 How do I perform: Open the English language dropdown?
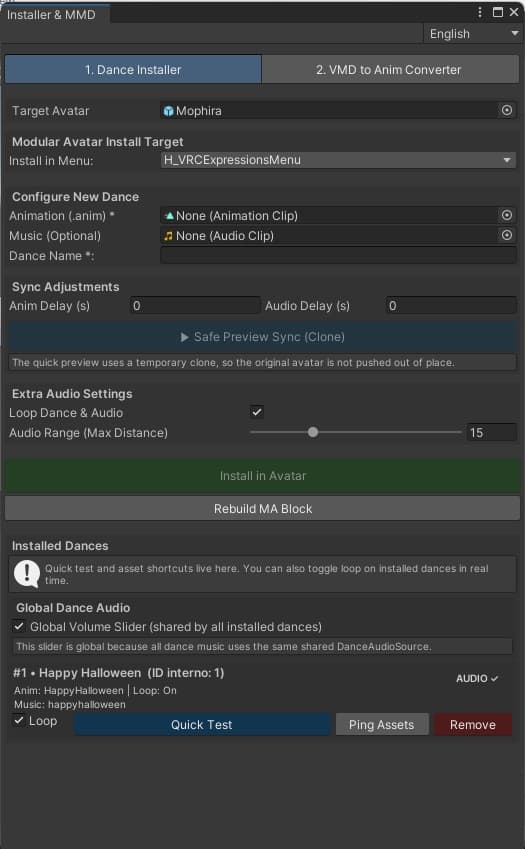471,34
